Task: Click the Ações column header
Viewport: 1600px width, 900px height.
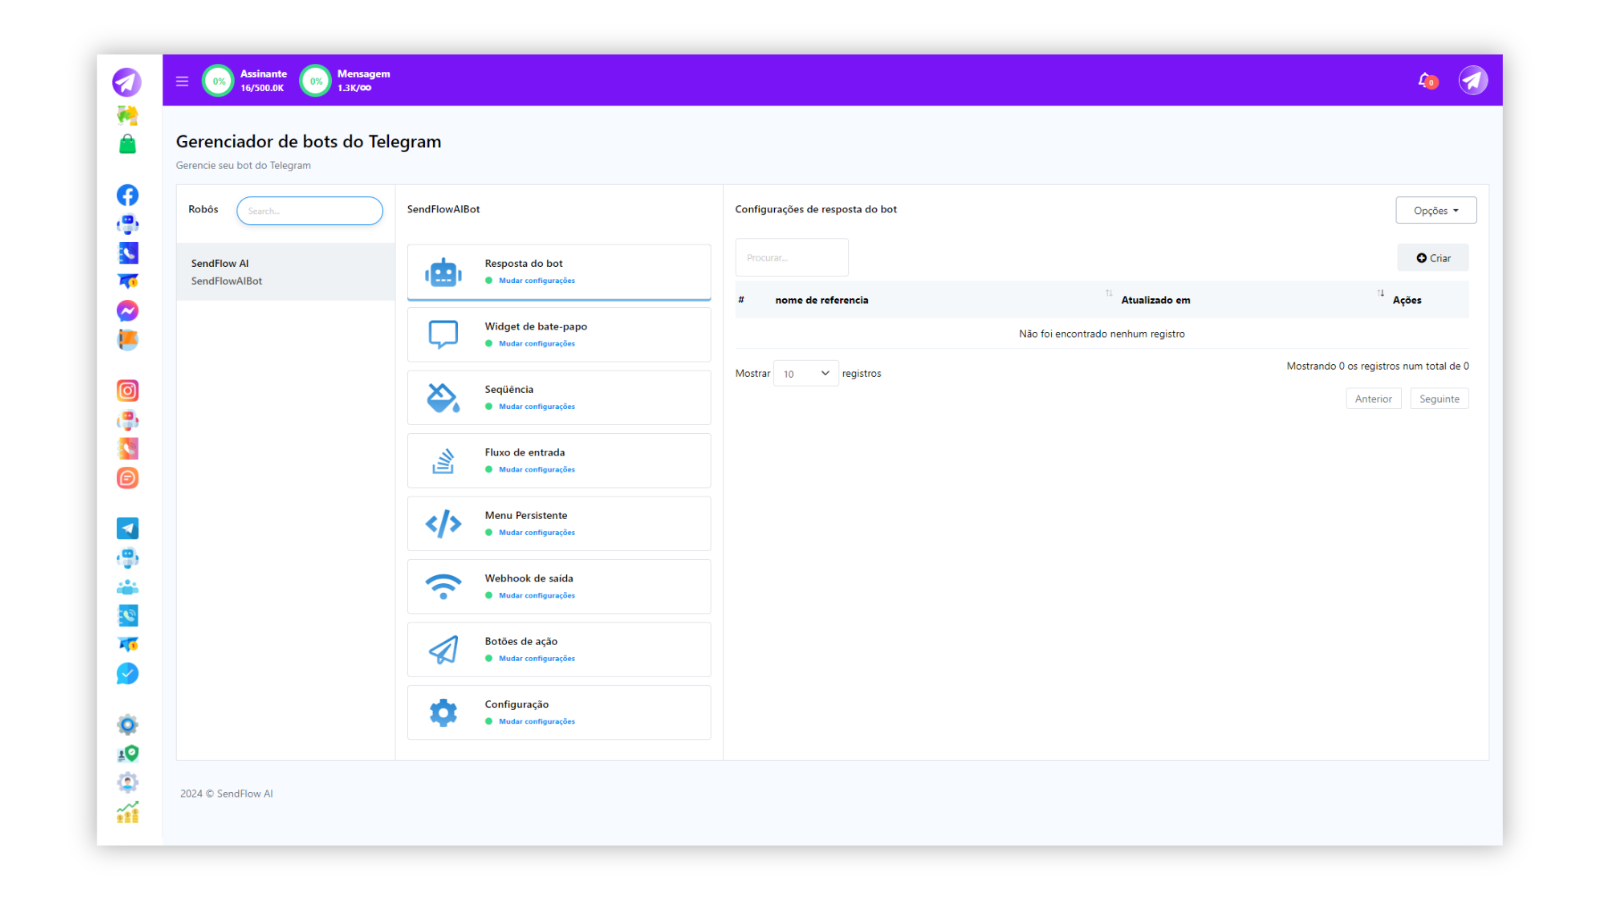Action: click(1407, 300)
